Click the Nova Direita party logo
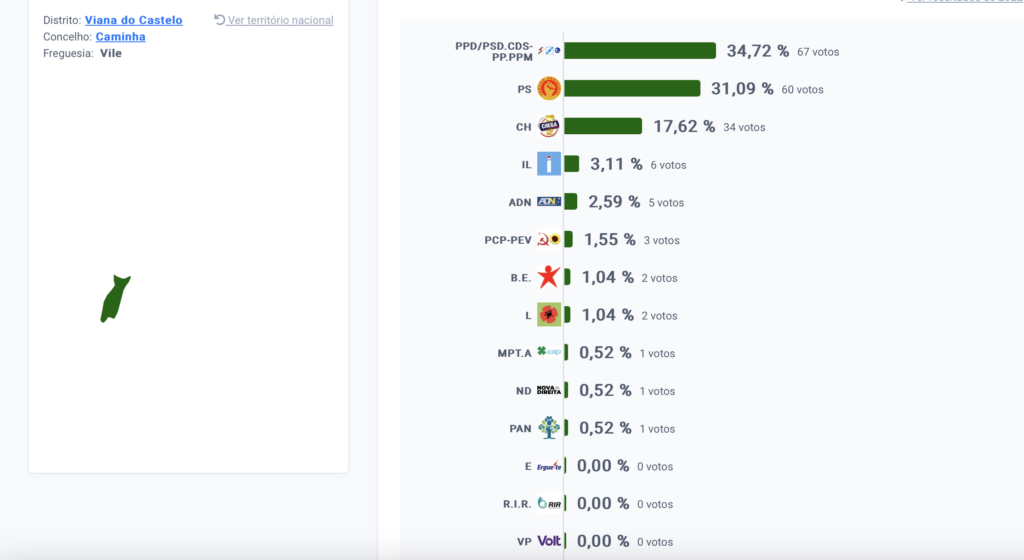This screenshot has width=1024, height=560. [x=549, y=390]
